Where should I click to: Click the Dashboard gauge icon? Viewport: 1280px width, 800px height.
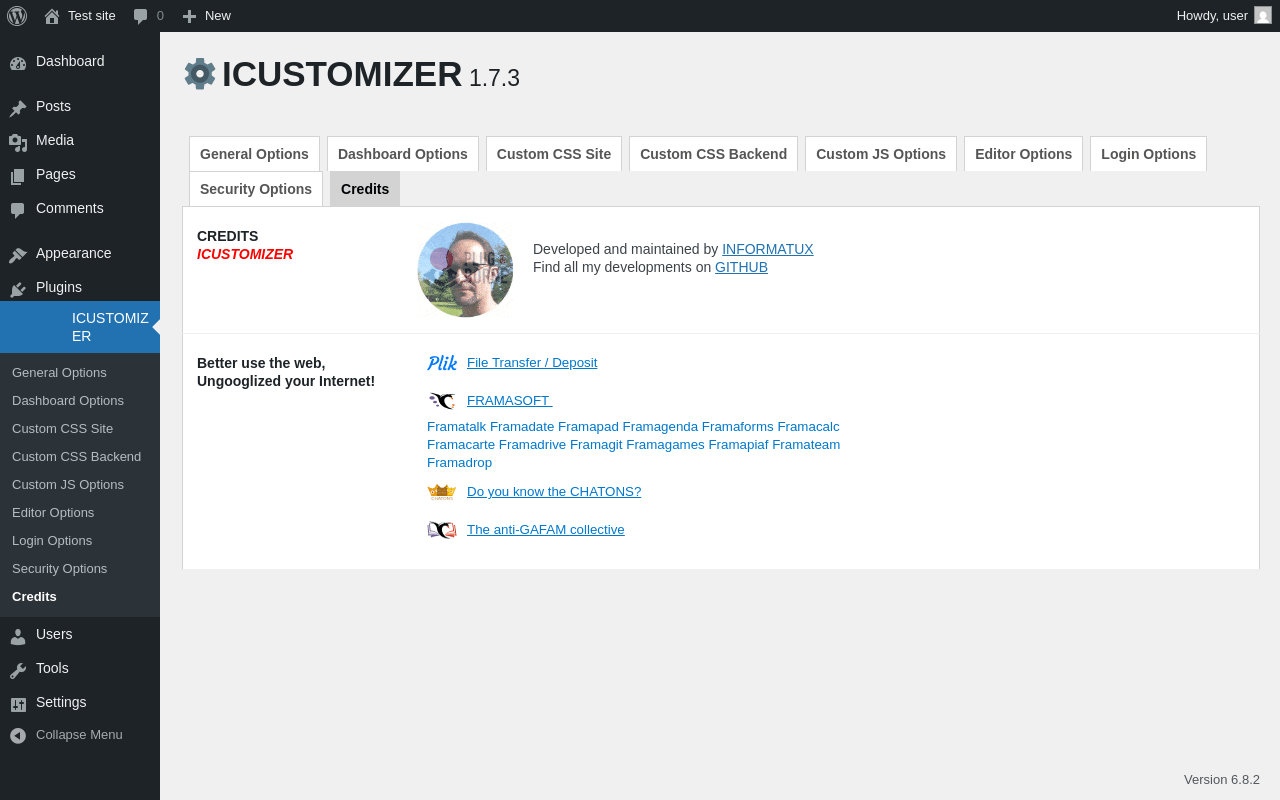pos(18,62)
